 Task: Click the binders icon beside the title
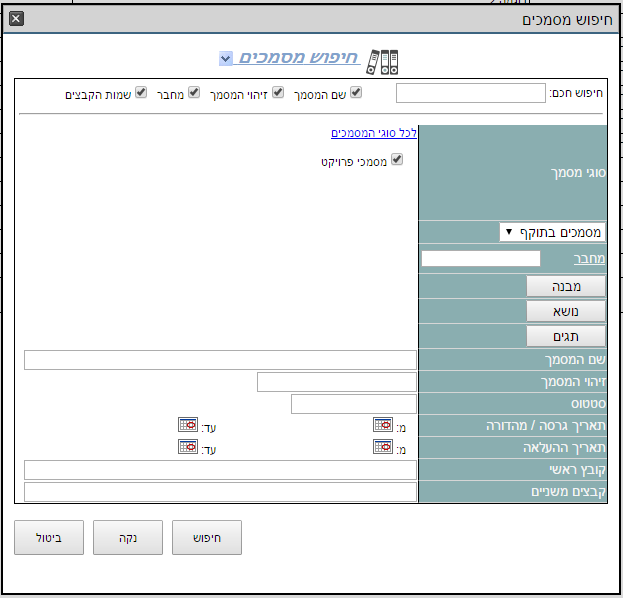point(382,62)
